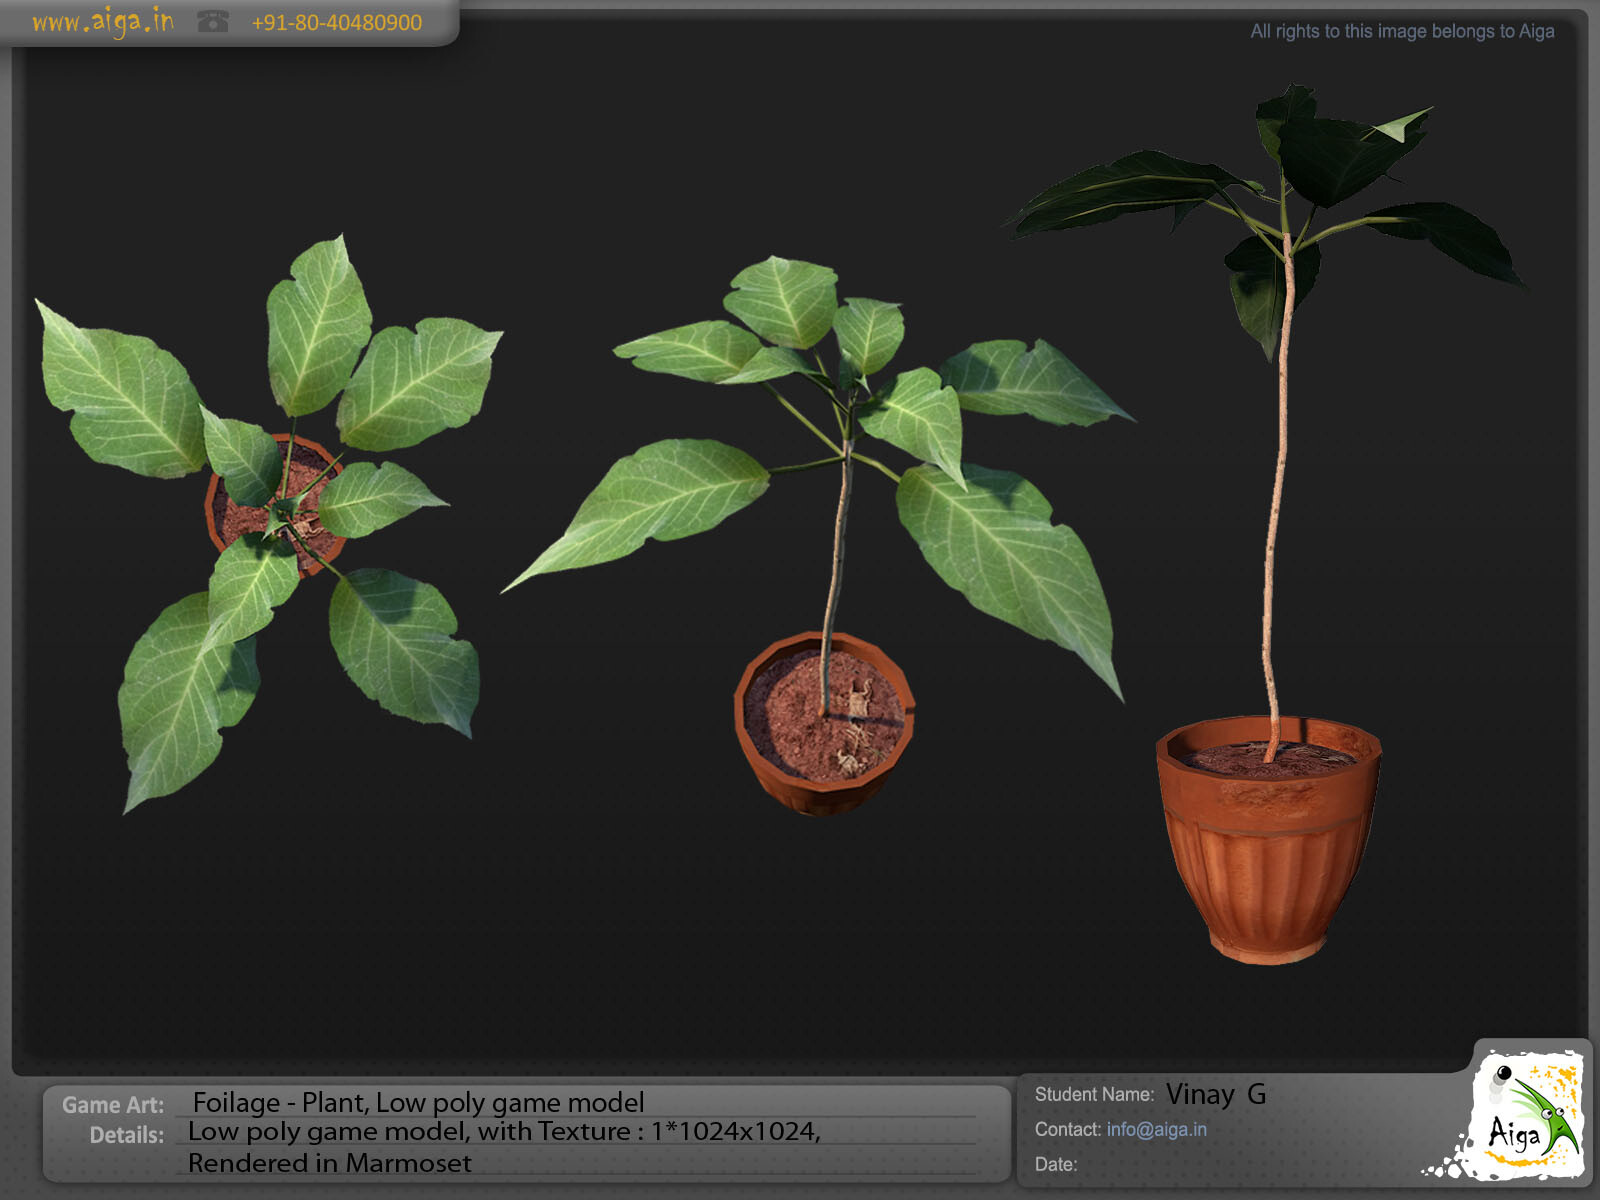
Task: Click the 'Game Art:' label
Action: (113, 1105)
